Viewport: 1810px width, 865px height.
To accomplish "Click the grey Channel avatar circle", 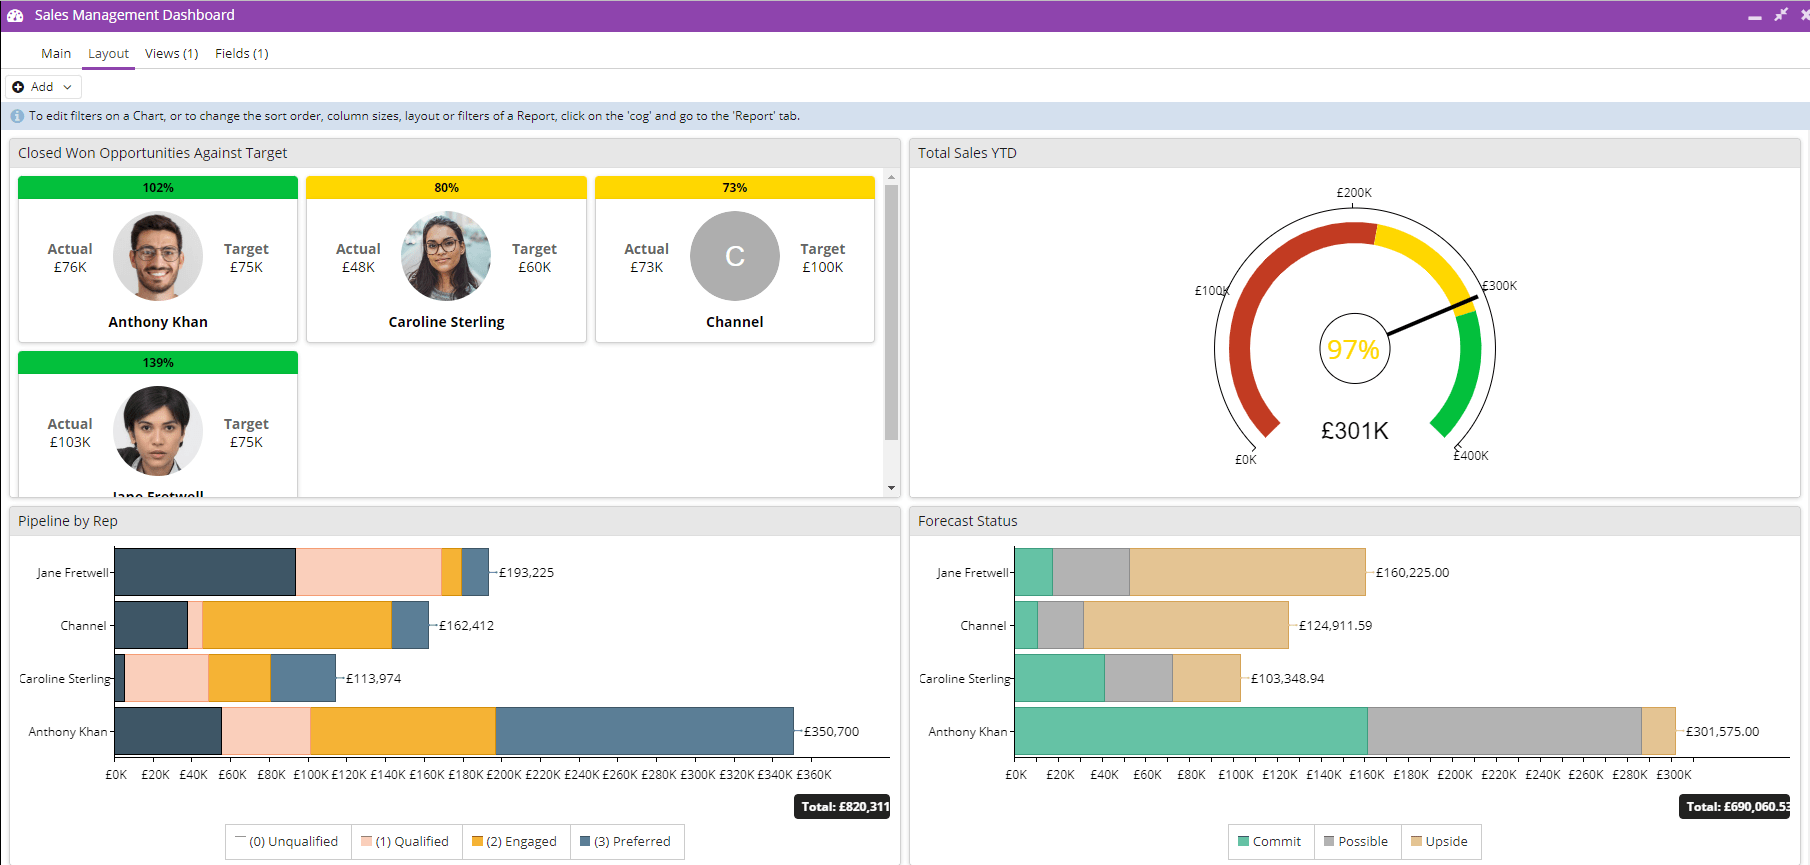I will (734, 256).
